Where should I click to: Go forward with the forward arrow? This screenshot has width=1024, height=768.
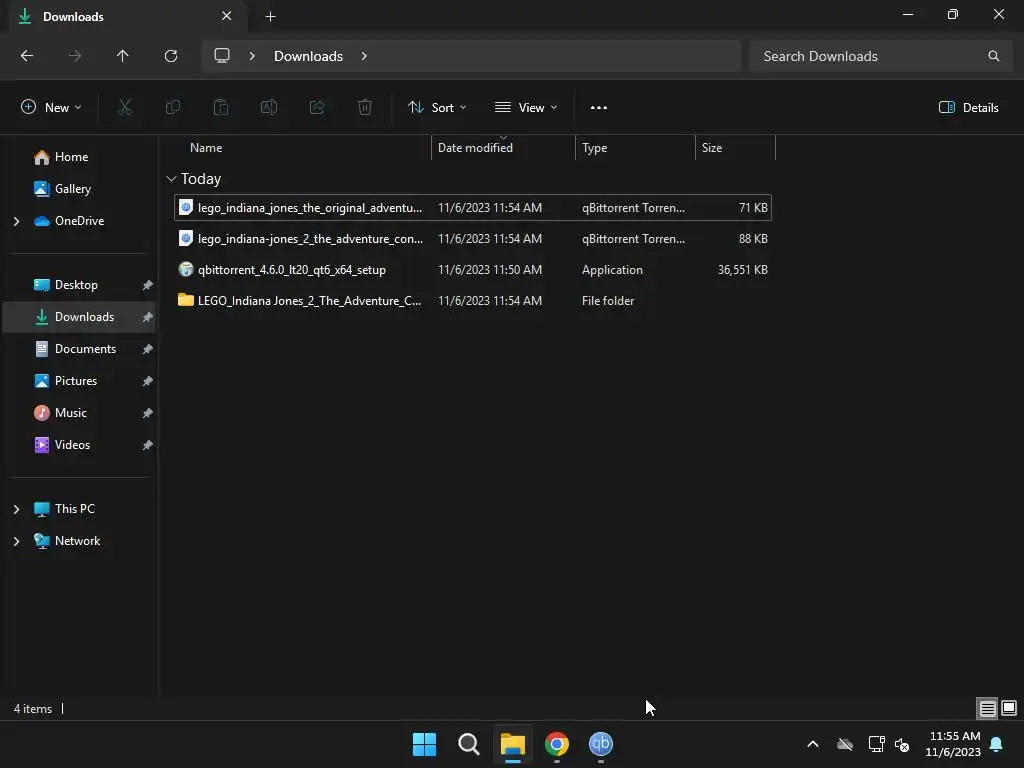coord(75,56)
